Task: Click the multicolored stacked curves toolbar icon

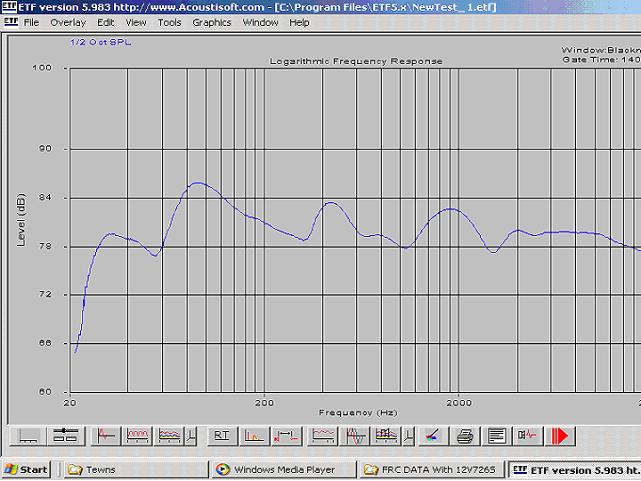Action: 170,435
